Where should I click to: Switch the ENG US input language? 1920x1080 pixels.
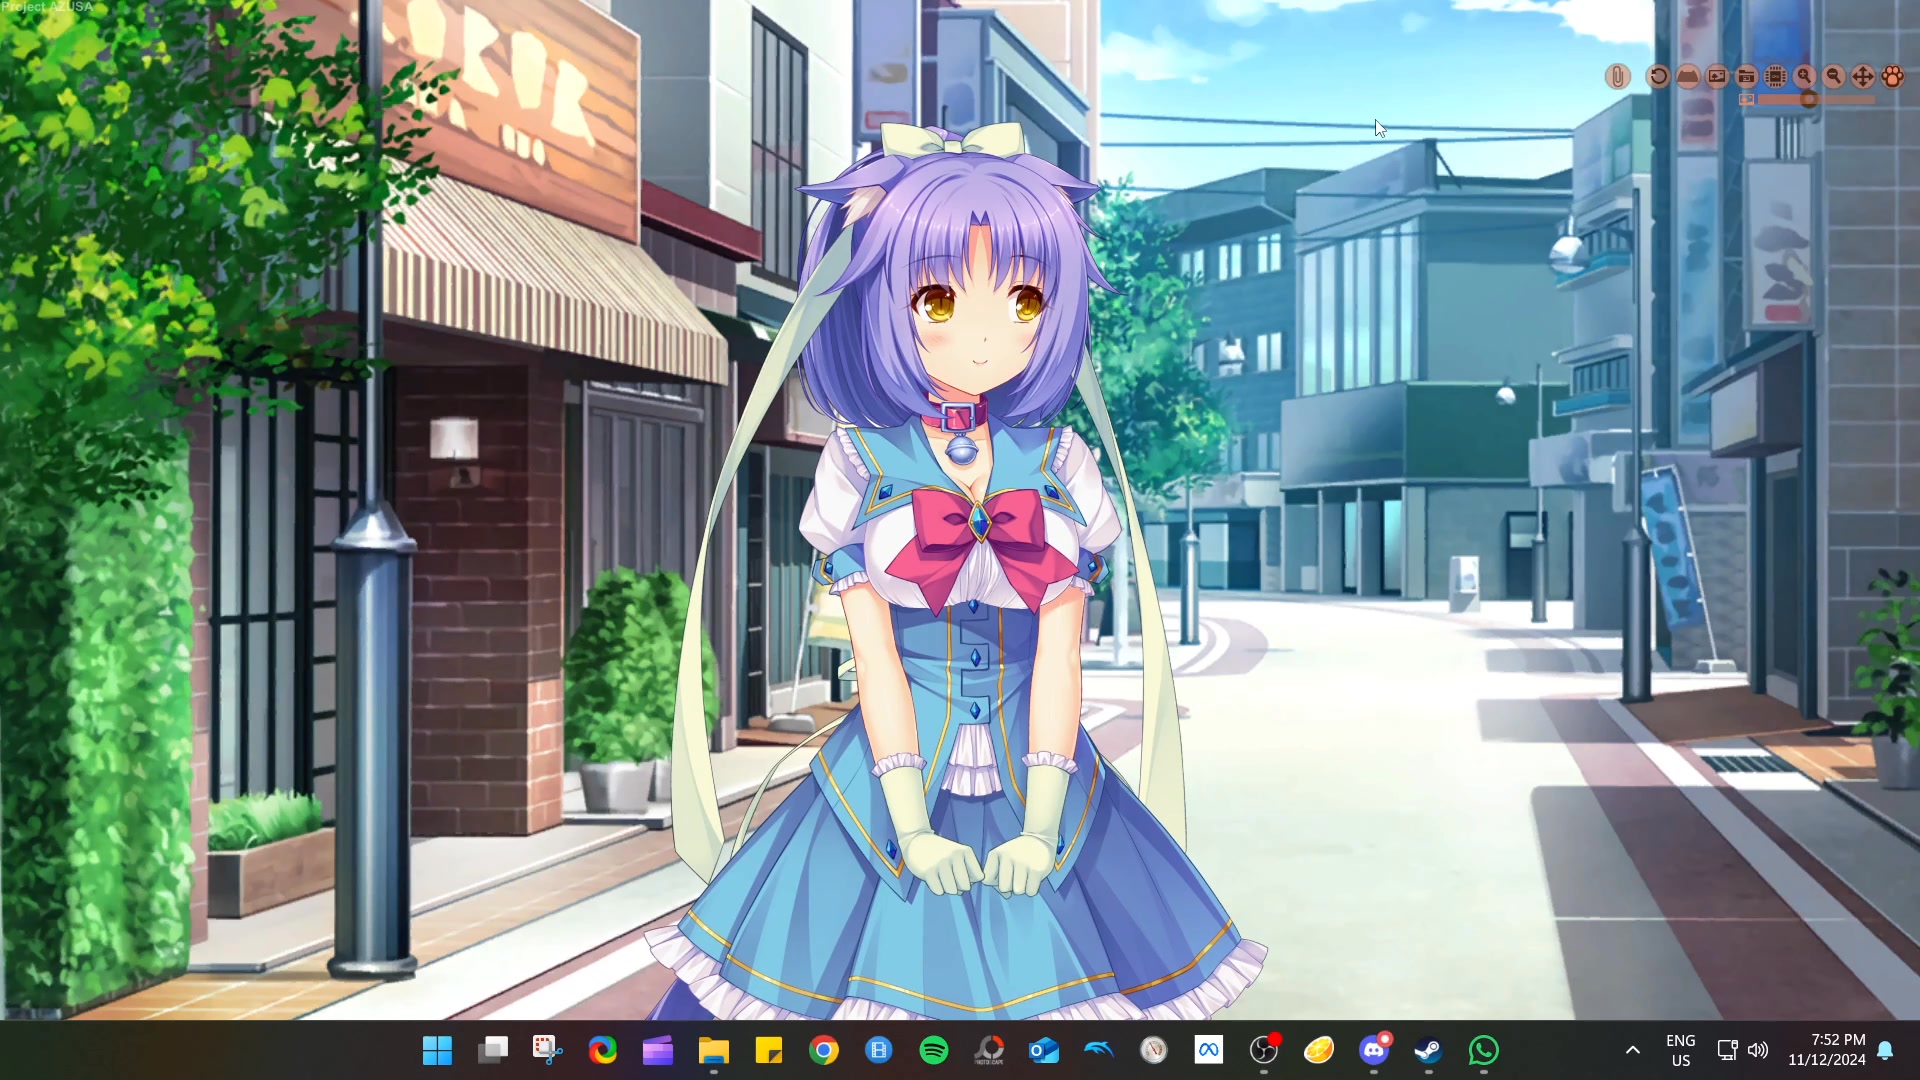(x=1681, y=1050)
